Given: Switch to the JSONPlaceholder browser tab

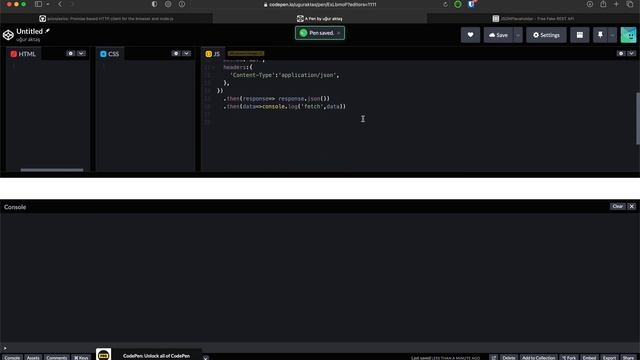Looking at the screenshot, I should tap(533, 18).
